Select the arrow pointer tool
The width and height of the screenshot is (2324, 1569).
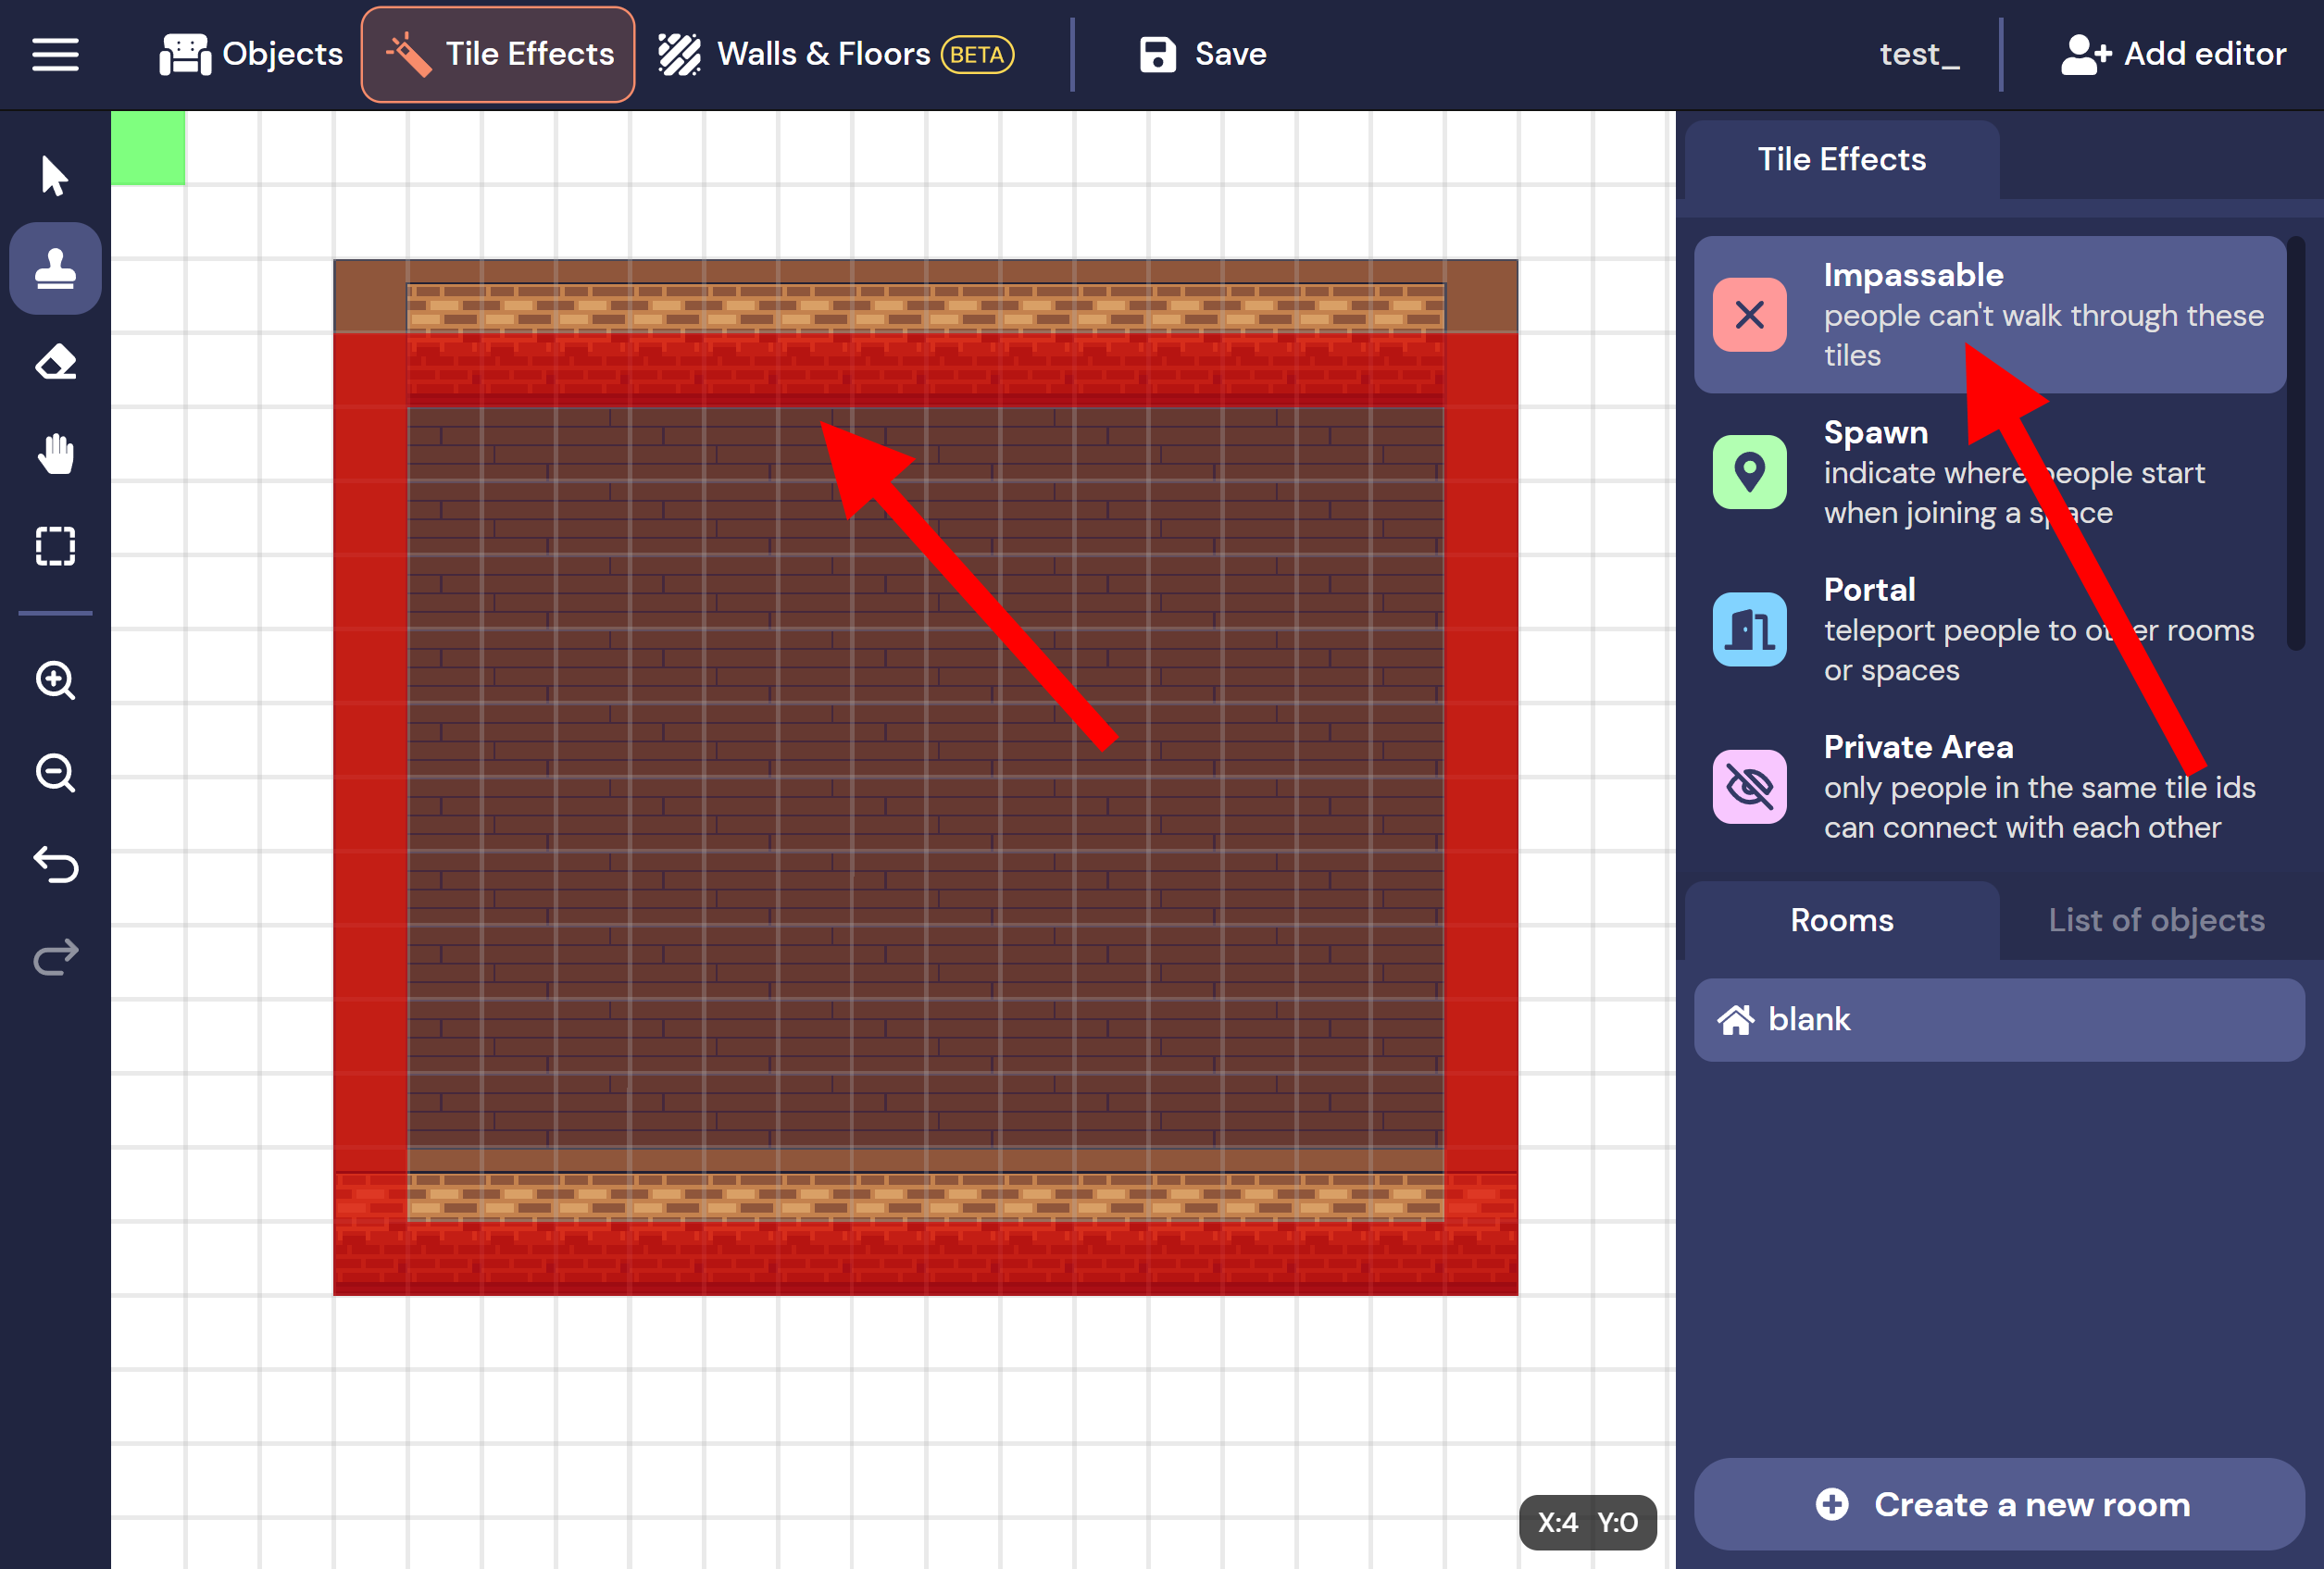55,176
